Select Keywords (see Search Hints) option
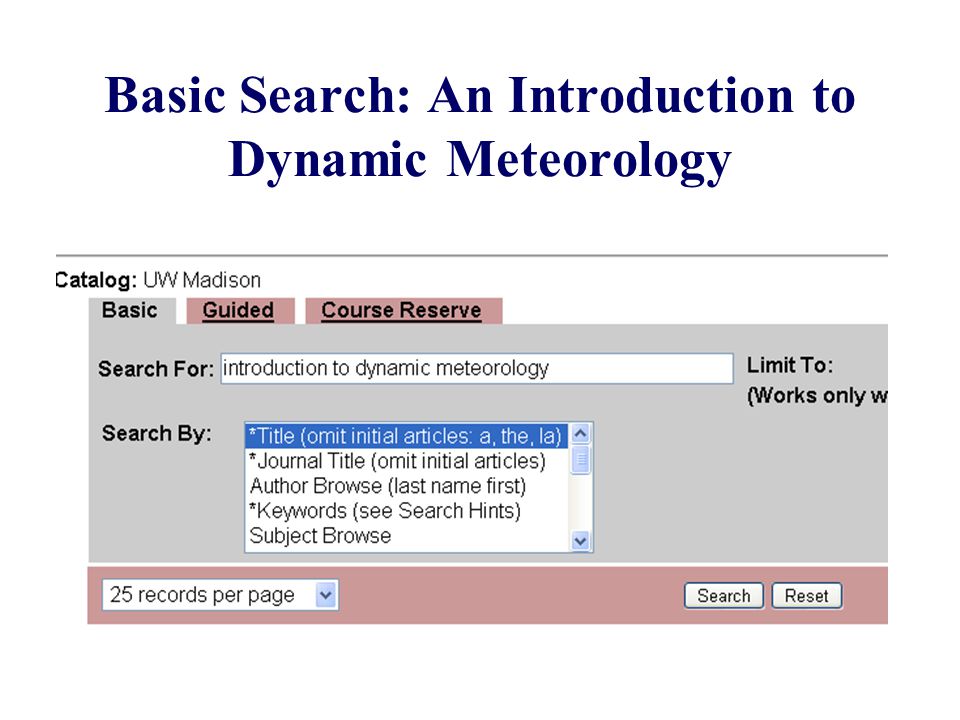Screen dimensions: 960x720 coord(407,511)
